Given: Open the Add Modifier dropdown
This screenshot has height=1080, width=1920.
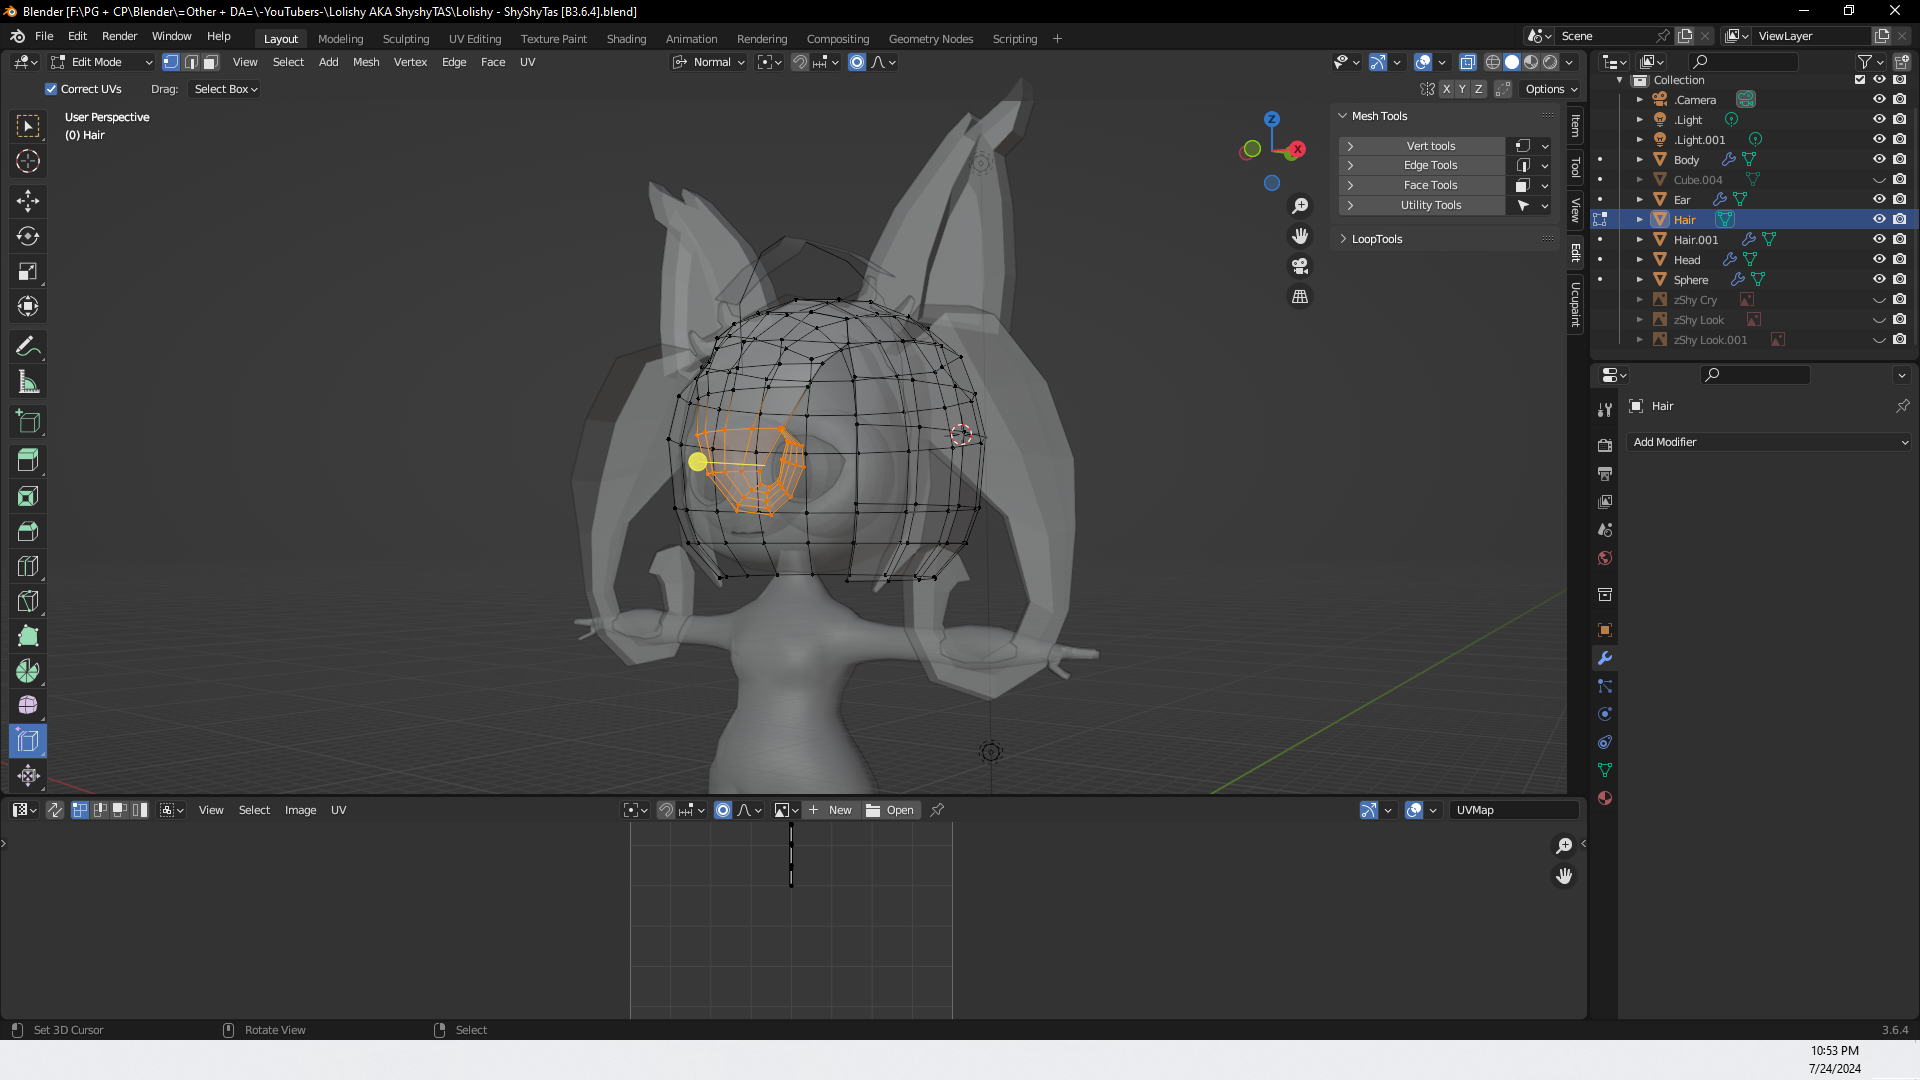Looking at the screenshot, I should pyautogui.click(x=1770, y=442).
